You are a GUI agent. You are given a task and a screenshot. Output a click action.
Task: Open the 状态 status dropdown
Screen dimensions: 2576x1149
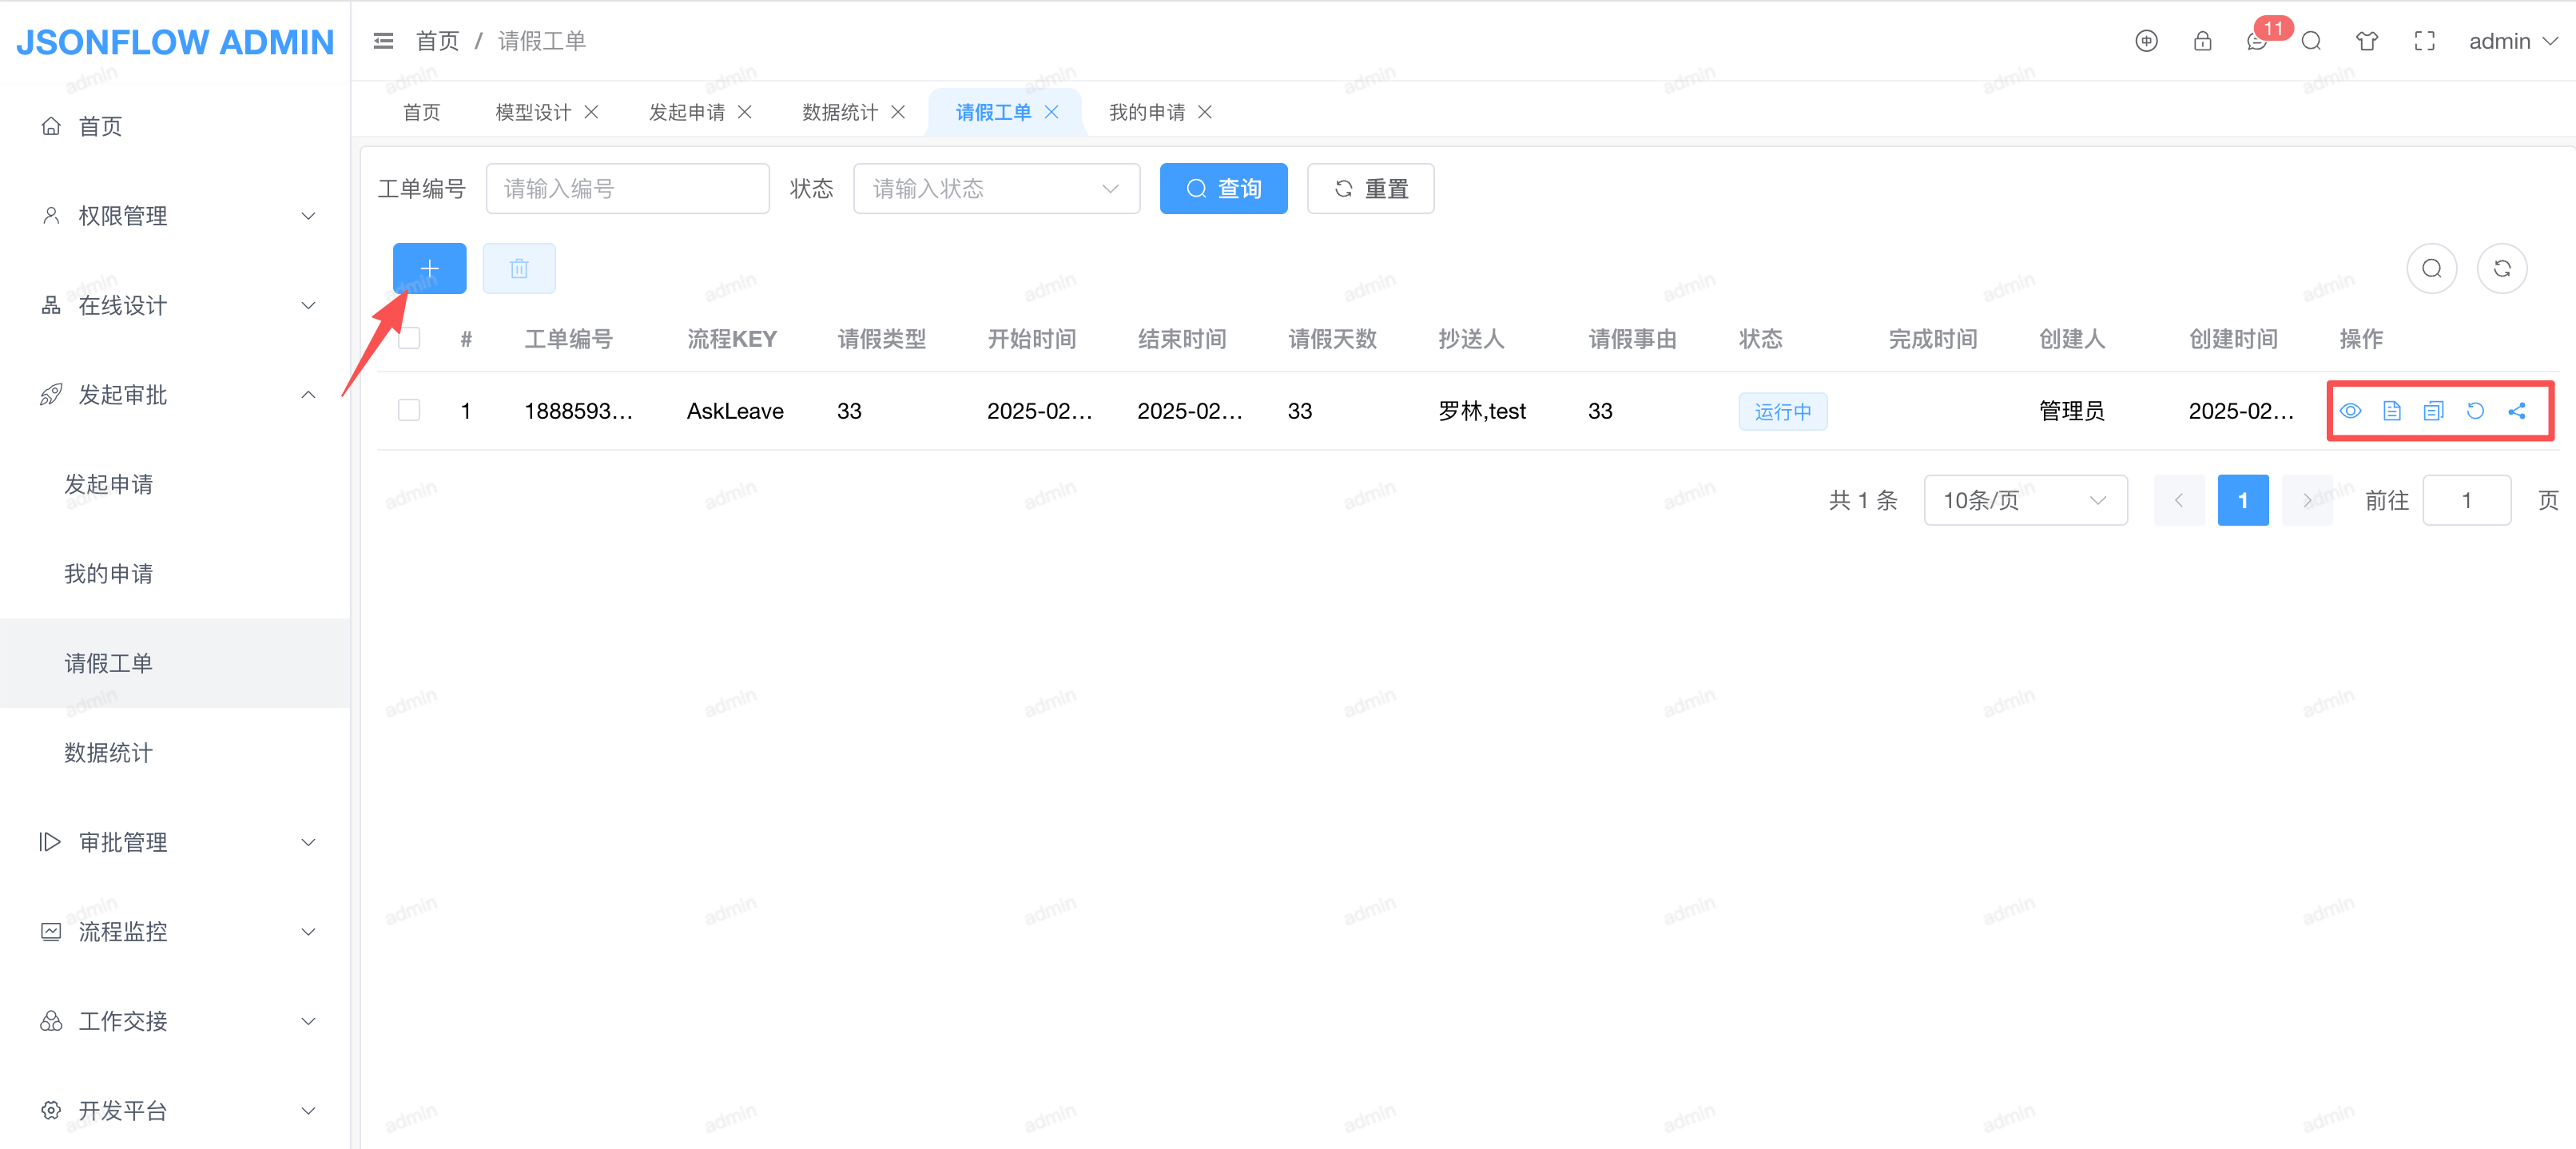(995, 189)
